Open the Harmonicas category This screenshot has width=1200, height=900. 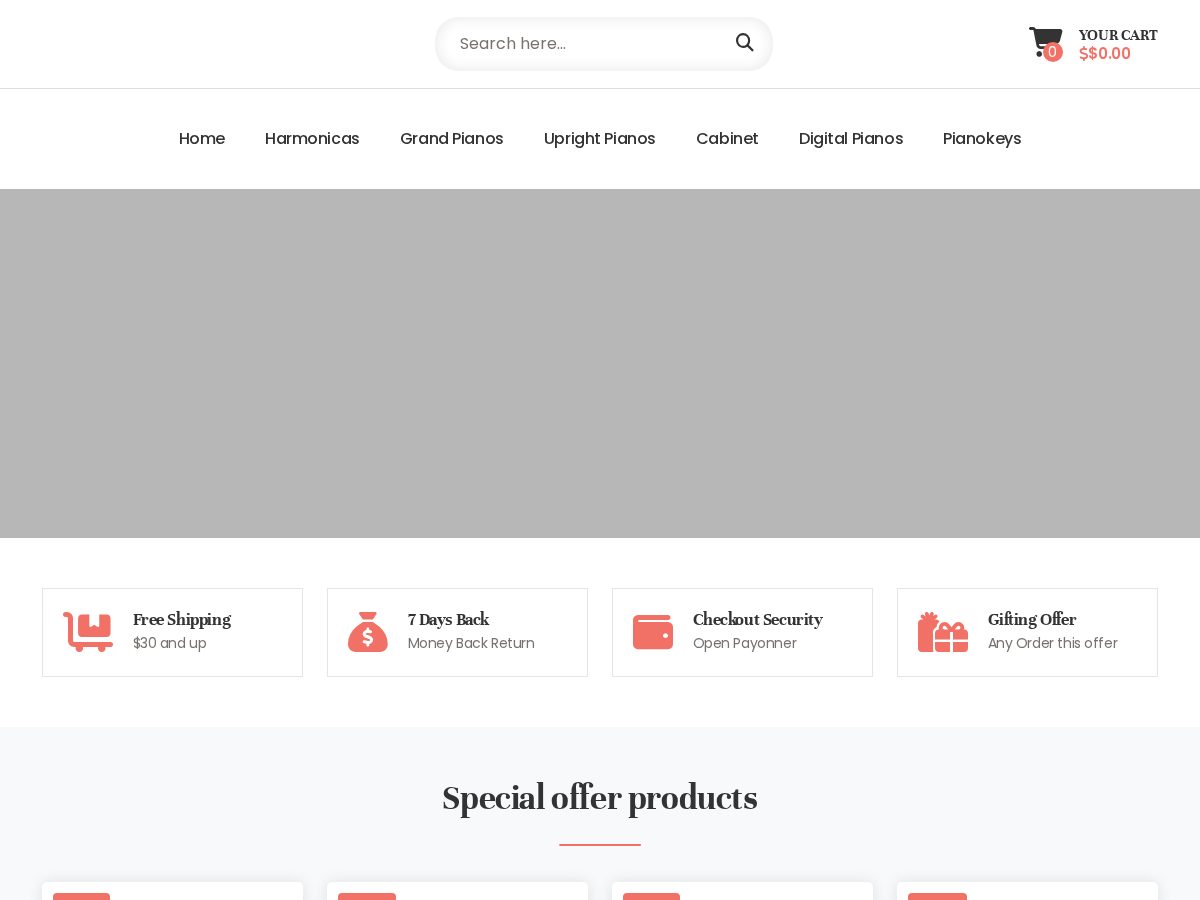tap(312, 138)
